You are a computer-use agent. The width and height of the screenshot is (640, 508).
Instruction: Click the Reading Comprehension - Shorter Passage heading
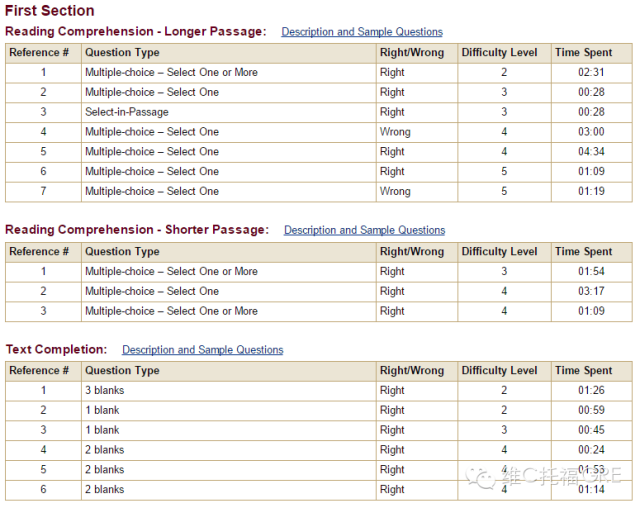click(137, 230)
